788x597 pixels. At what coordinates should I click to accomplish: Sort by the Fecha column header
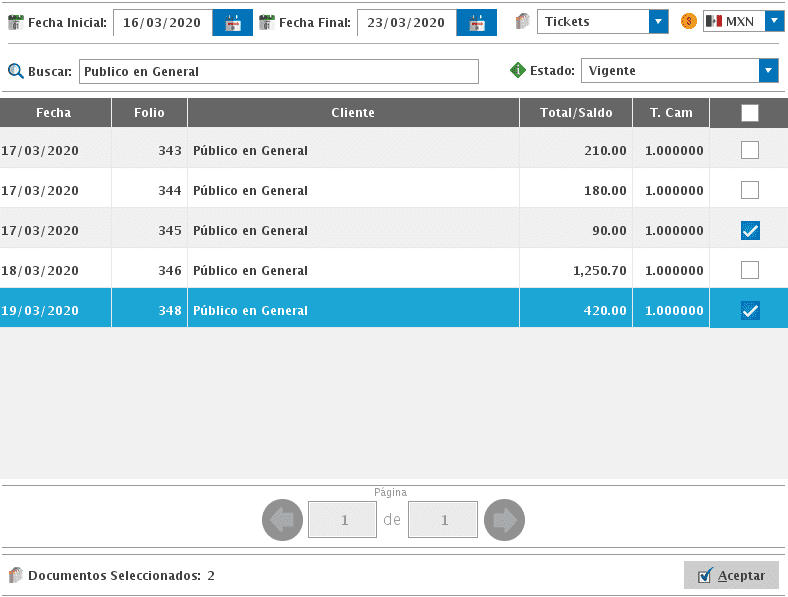54,113
